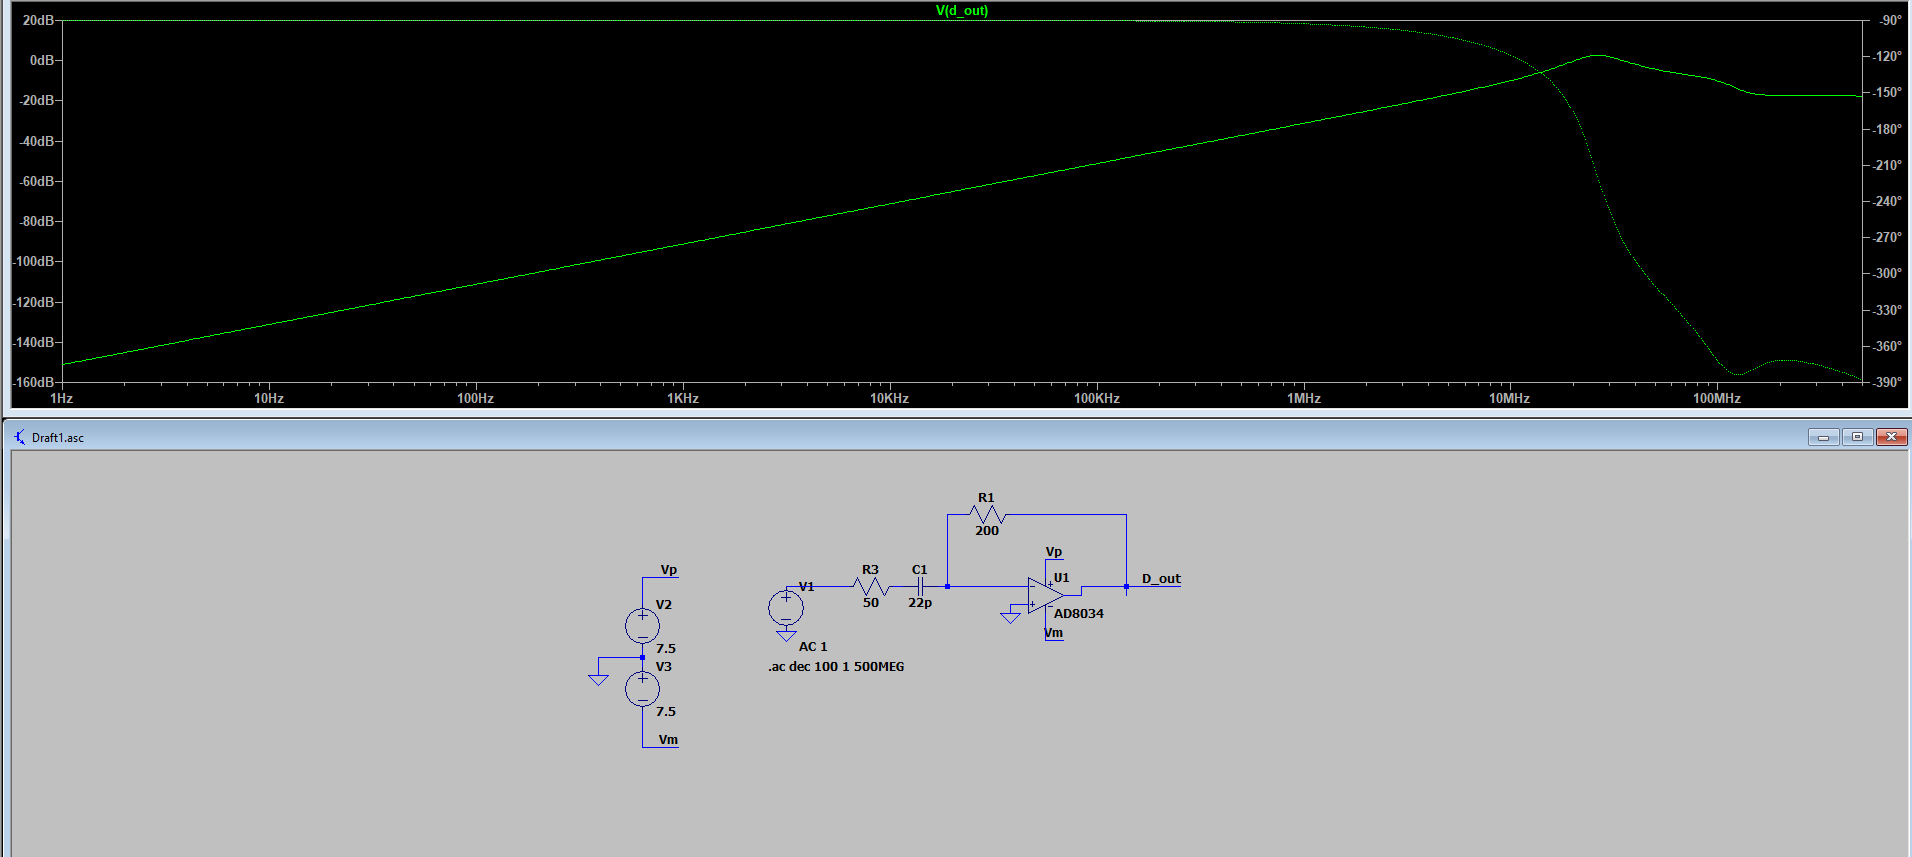Click the 50 value under R3
1912x857 pixels.
[x=871, y=603]
